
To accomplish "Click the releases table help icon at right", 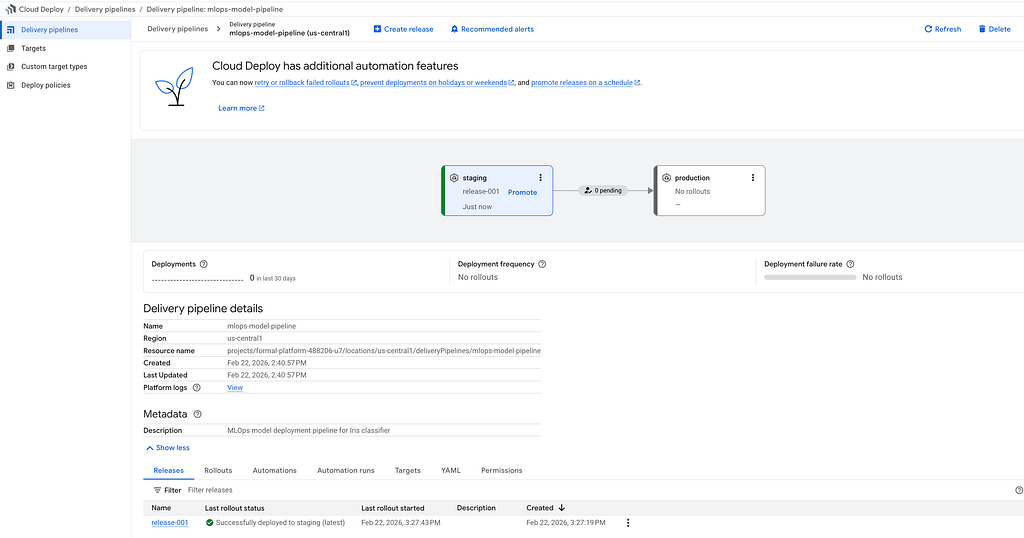I will click(1019, 490).
